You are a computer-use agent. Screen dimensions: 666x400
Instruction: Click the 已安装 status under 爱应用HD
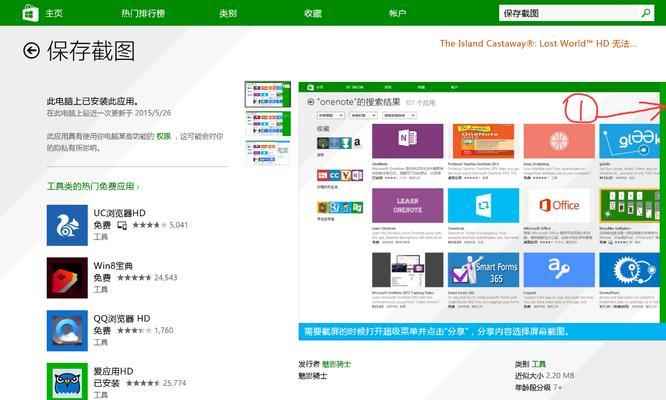point(106,383)
